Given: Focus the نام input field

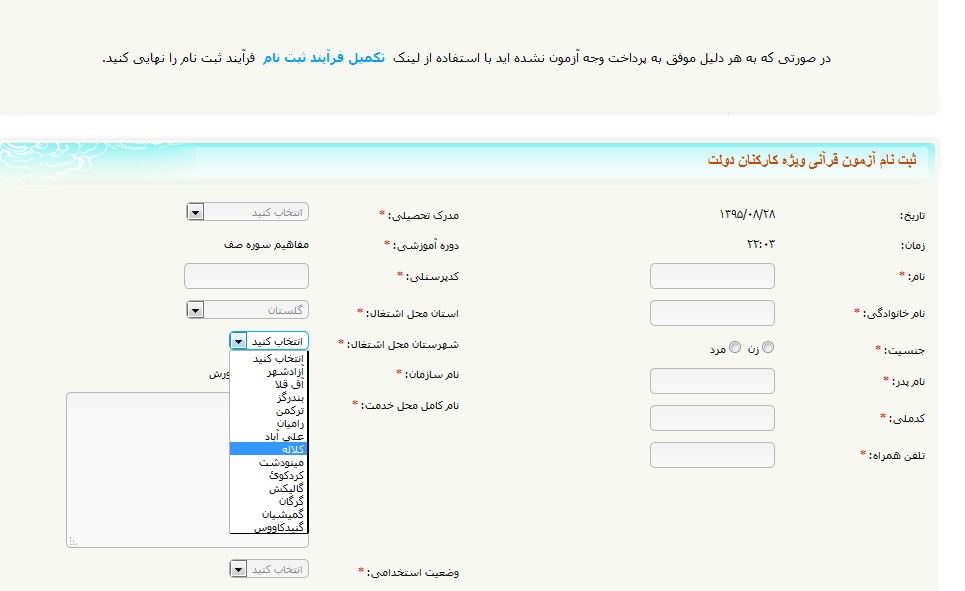Looking at the screenshot, I should pos(712,276).
